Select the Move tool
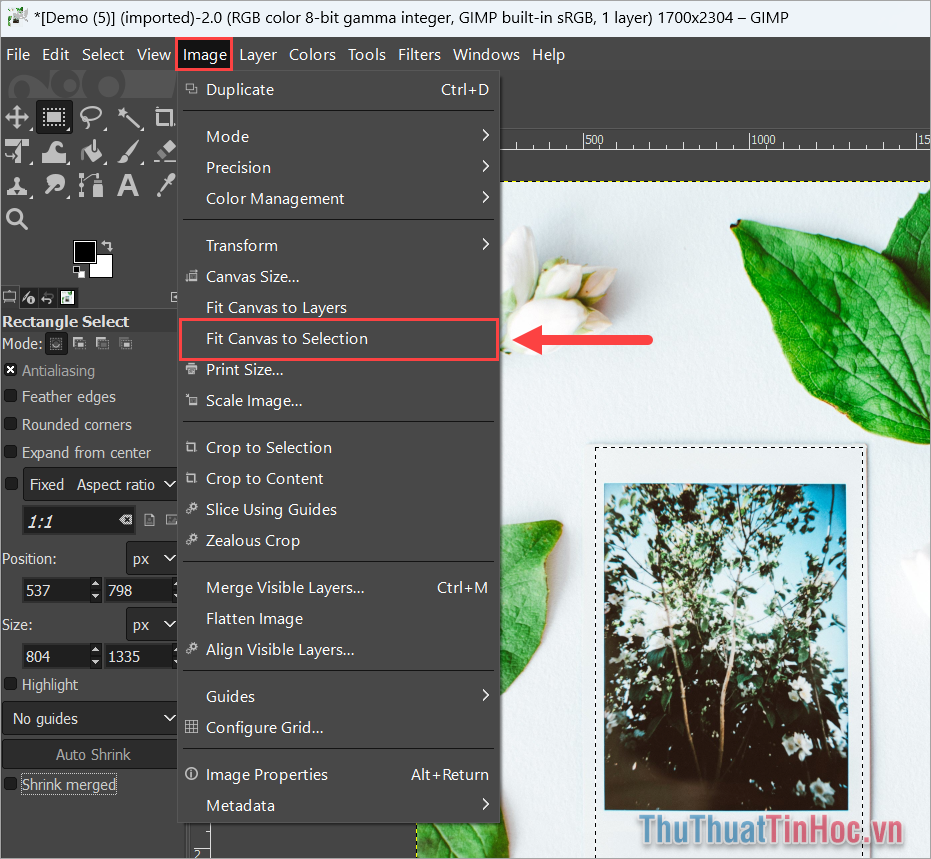Image resolution: width=931 pixels, height=859 pixels. click(17, 118)
